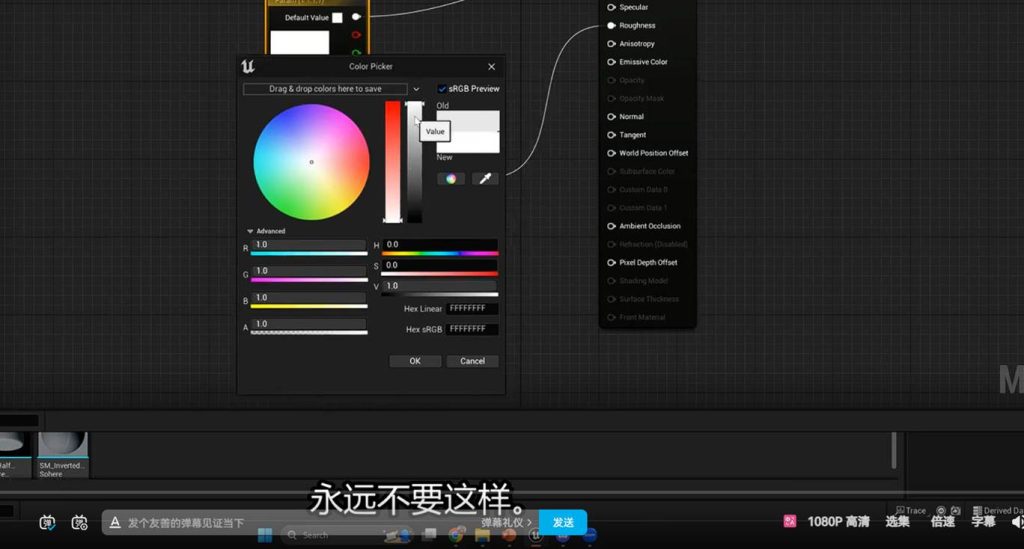Expand the saved colors theme dropdown

416,89
